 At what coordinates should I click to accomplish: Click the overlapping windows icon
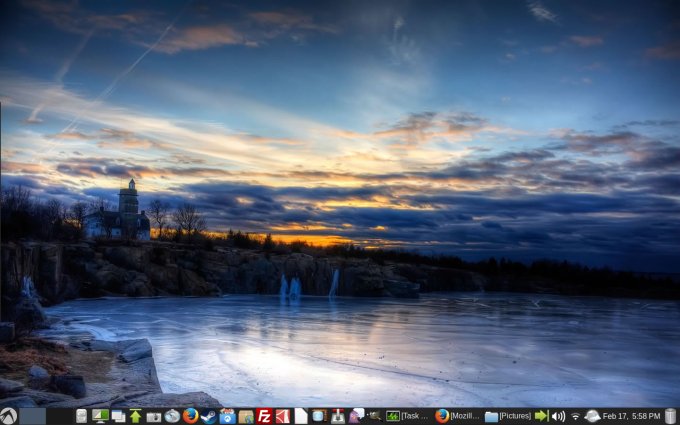coord(118,416)
